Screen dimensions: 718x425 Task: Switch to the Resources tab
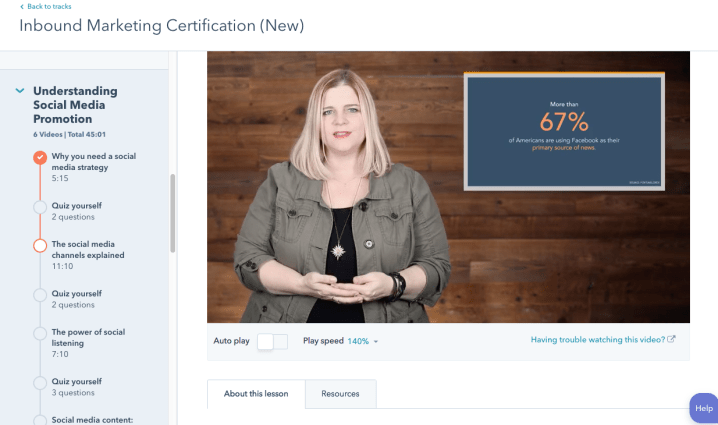coord(340,394)
